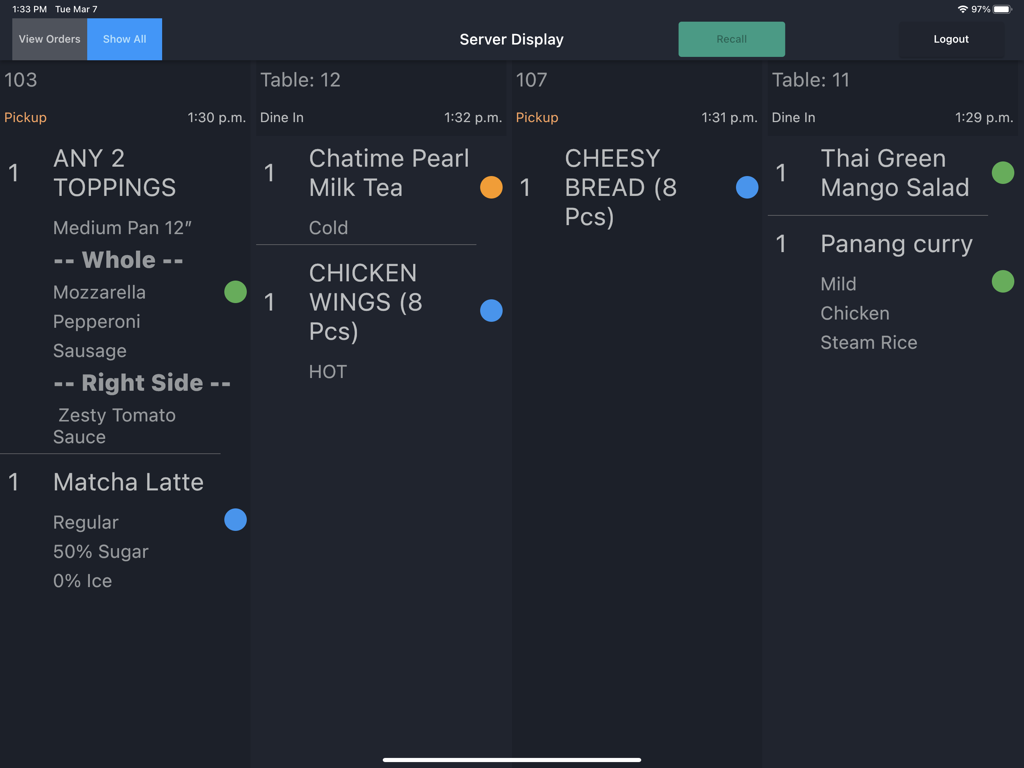Tap the green status dot beside Mozzarella
Viewport: 1024px width, 768px height.
tap(235, 291)
